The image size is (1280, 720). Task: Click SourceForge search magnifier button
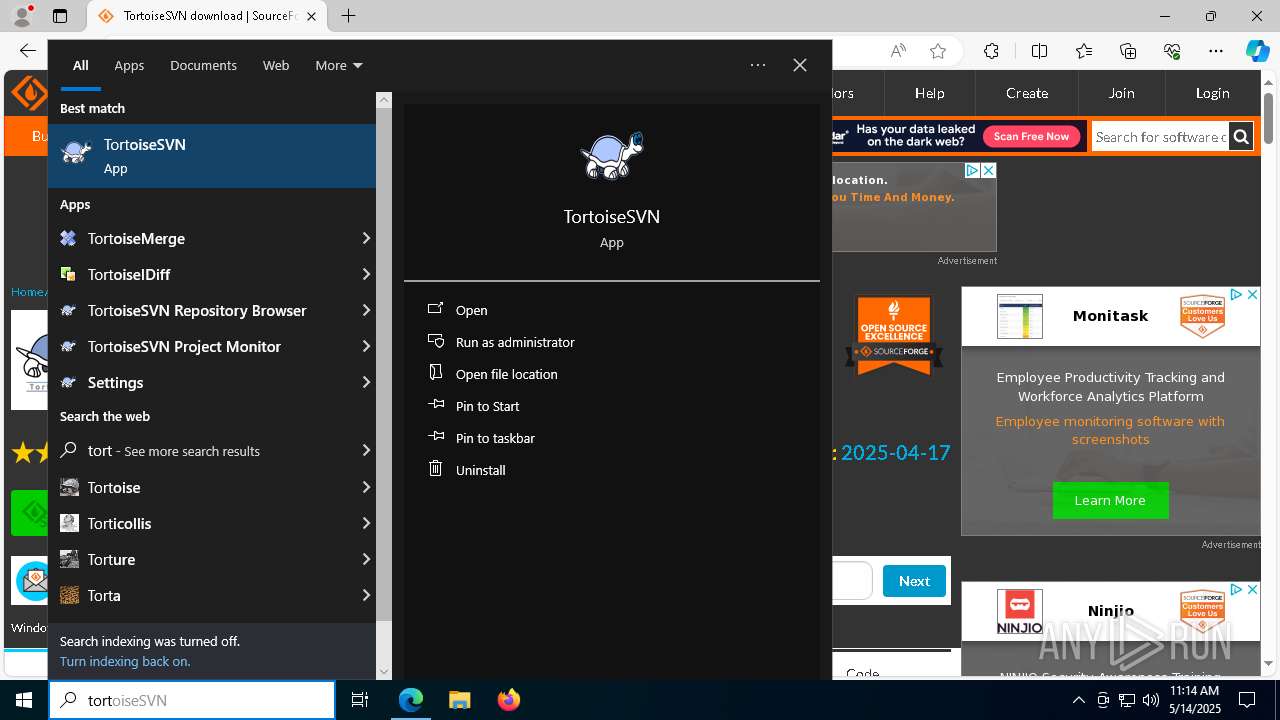[x=1241, y=137]
